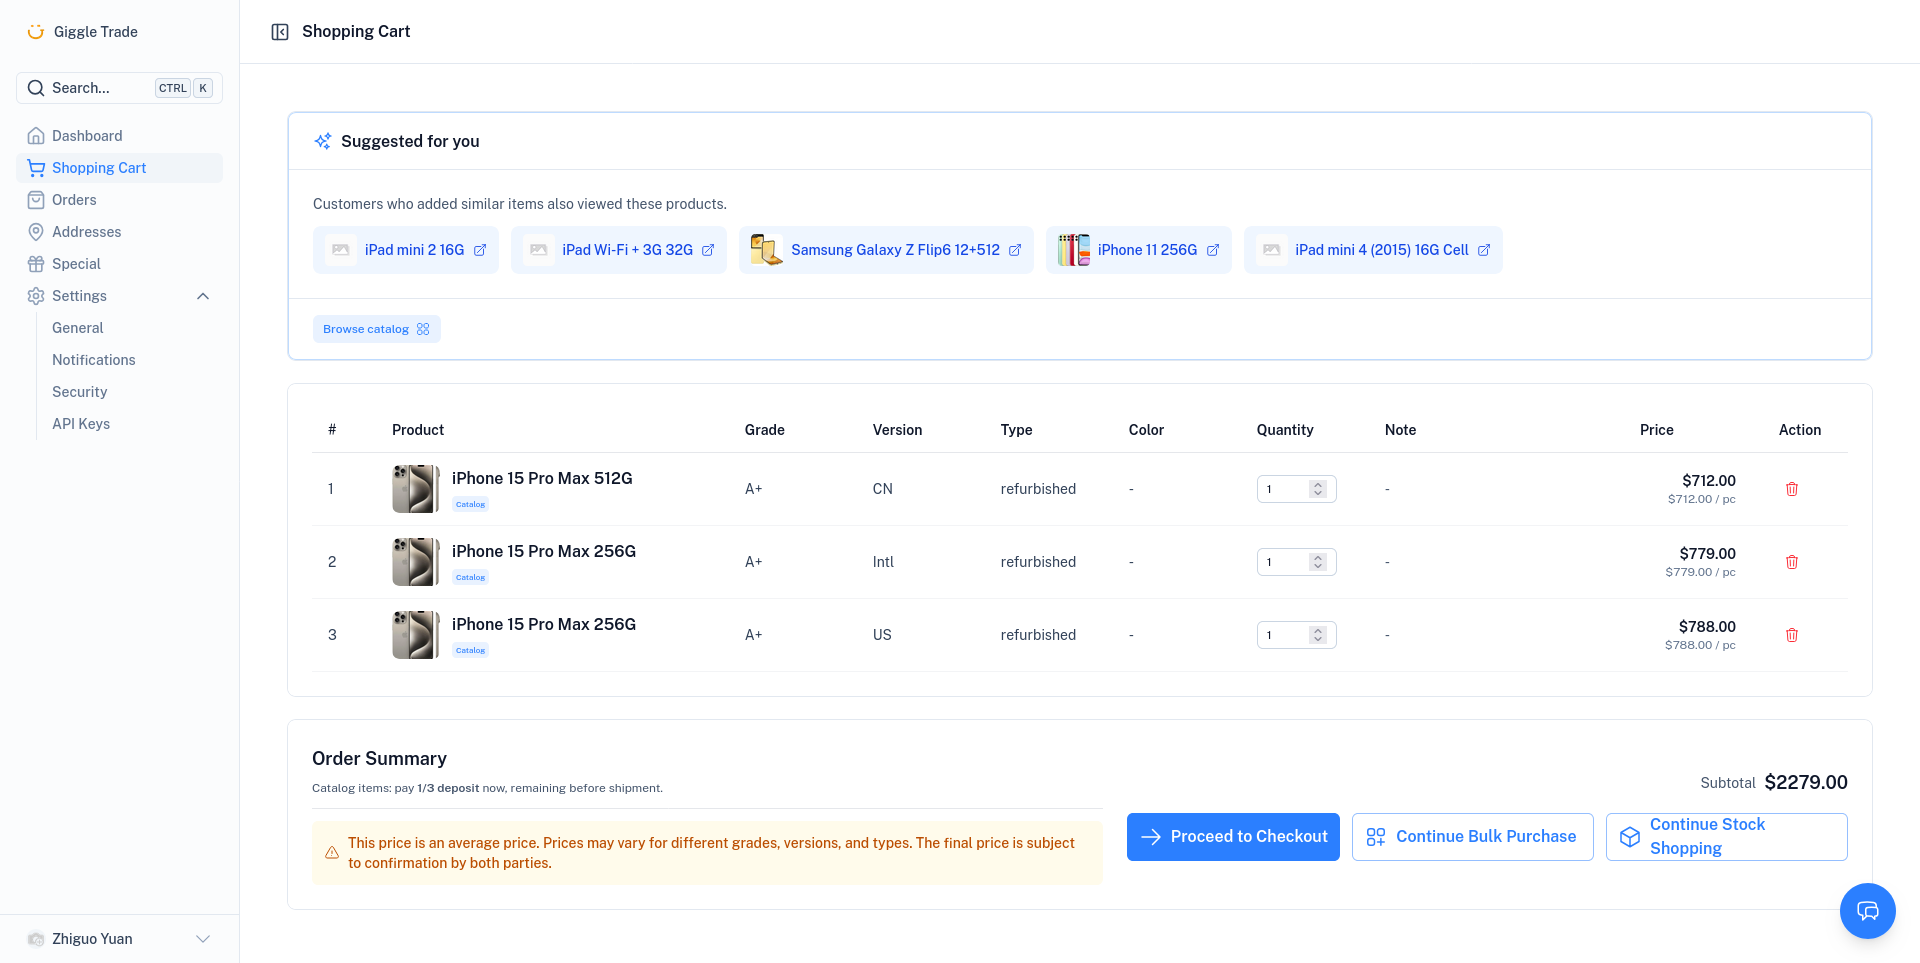
Task: Trash the Intl version iPhone 15 item
Action: (x=1791, y=562)
